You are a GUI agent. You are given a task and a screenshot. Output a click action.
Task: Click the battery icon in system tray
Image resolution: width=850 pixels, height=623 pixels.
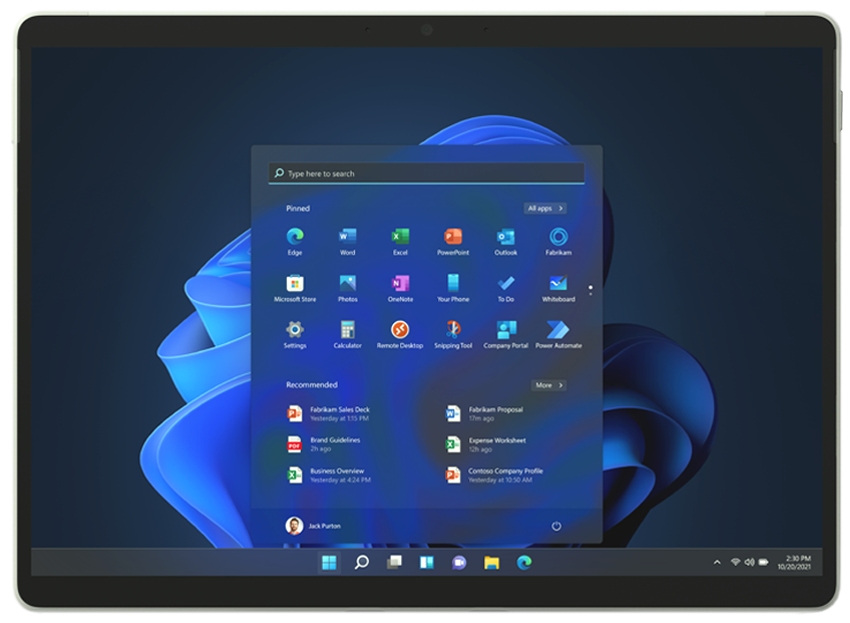click(763, 562)
